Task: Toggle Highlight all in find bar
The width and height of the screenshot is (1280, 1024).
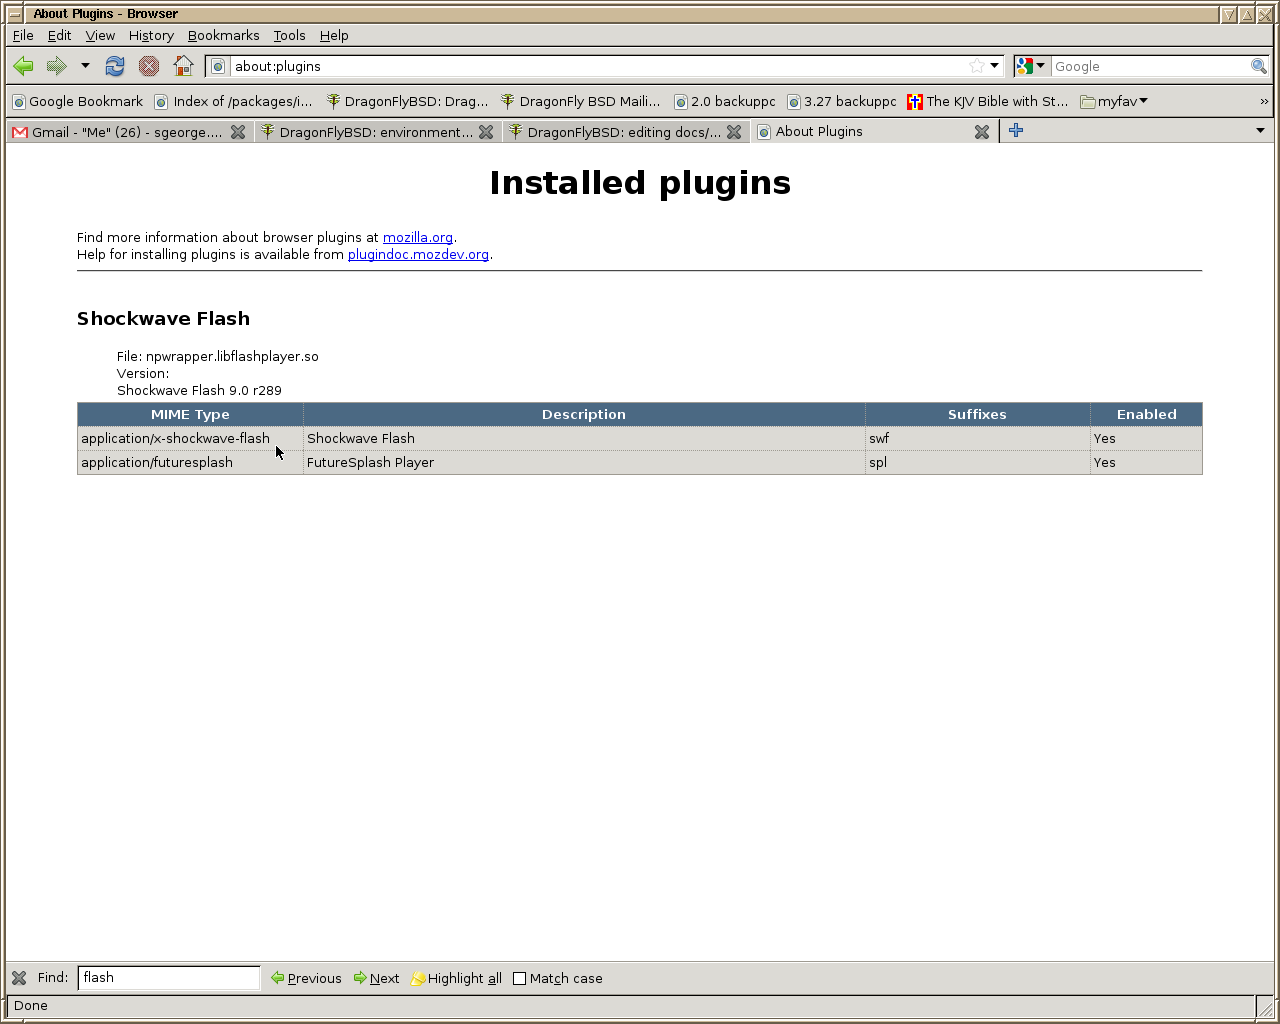Action: [x=457, y=979]
